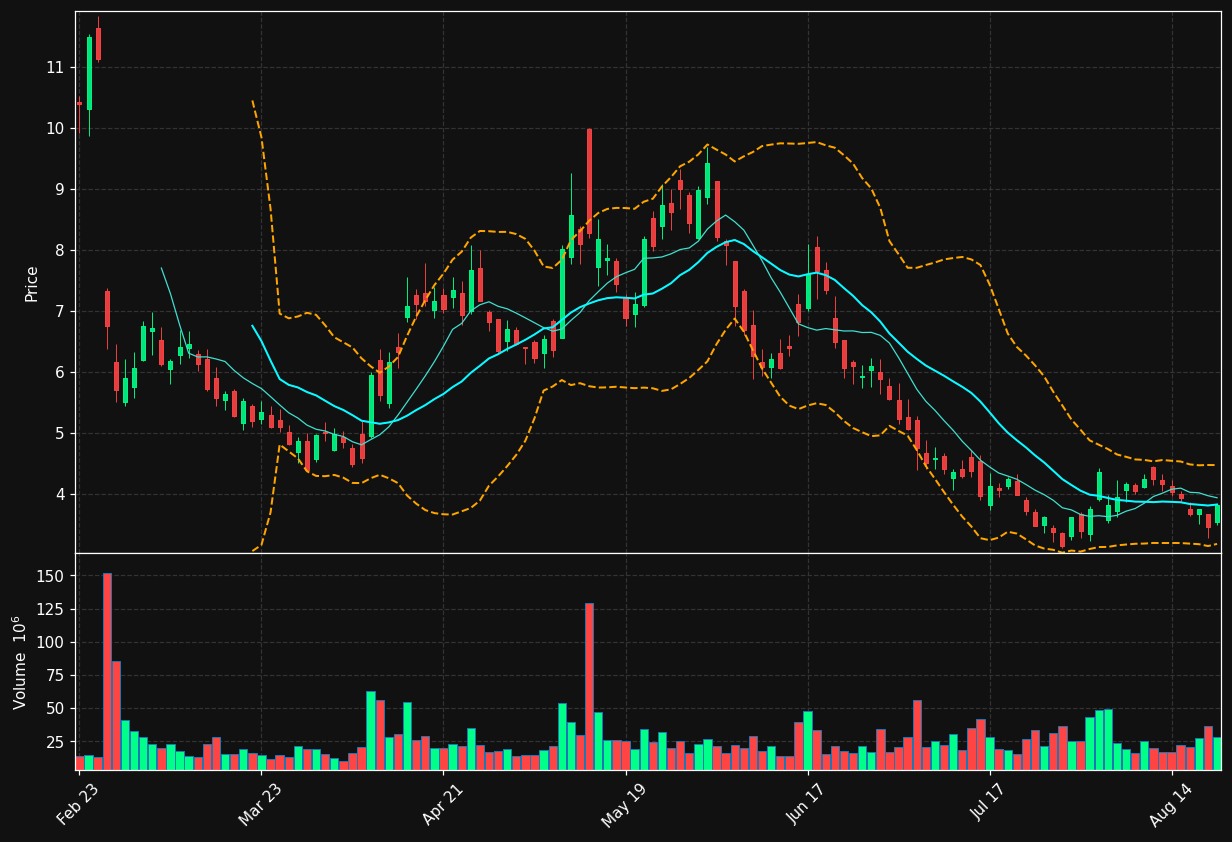1232x842 pixels.
Task: Click the tallest red volume bar near 150
Action: coord(107,671)
